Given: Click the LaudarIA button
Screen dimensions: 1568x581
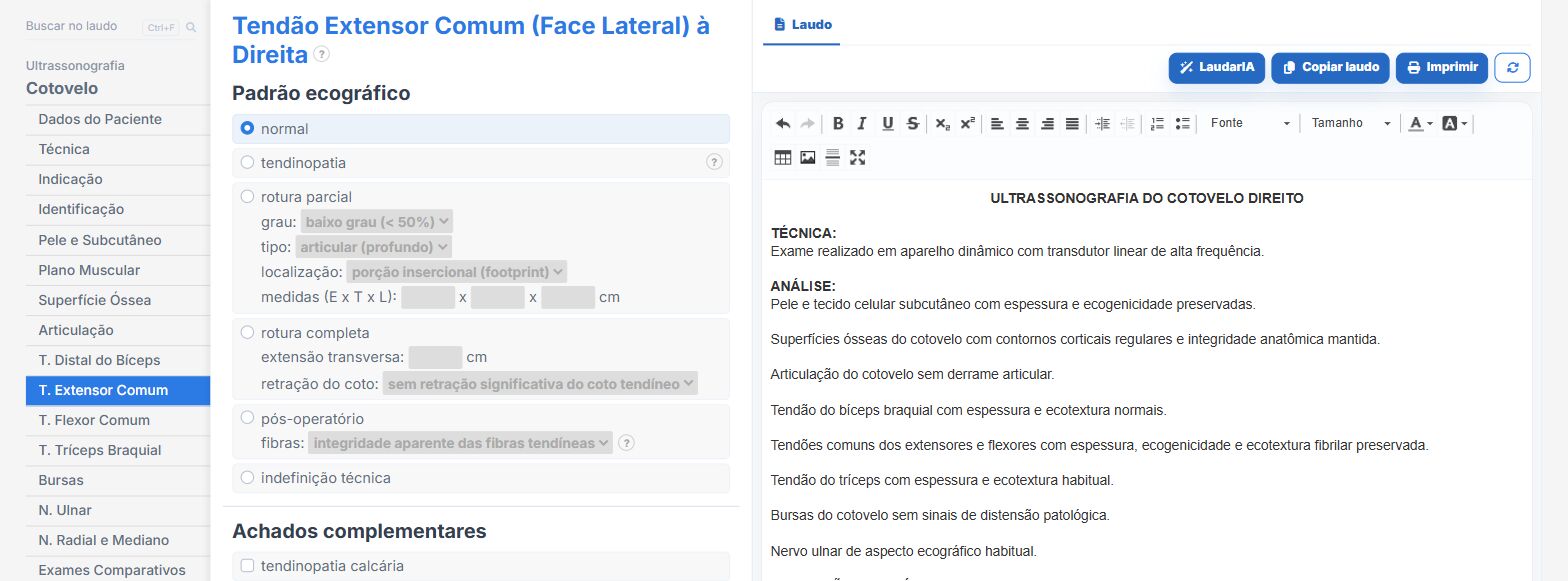Looking at the screenshot, I should [x=1217, y=67].
